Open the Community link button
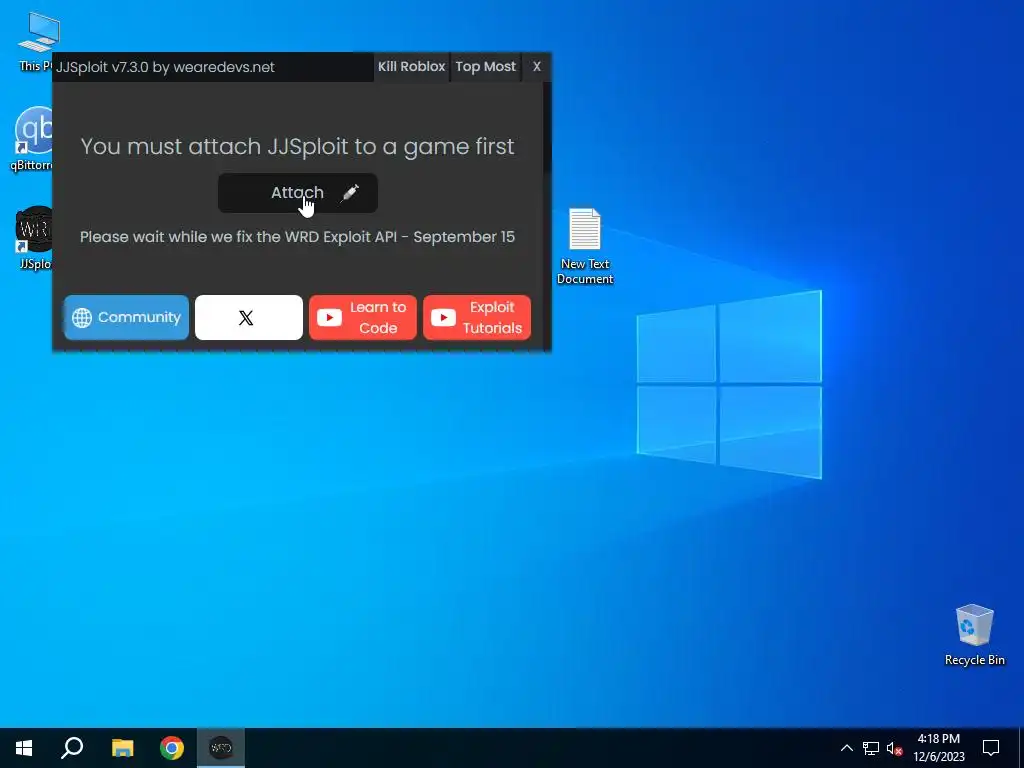Viewport: 1024px width, 768px height. (x=127, y=317)
